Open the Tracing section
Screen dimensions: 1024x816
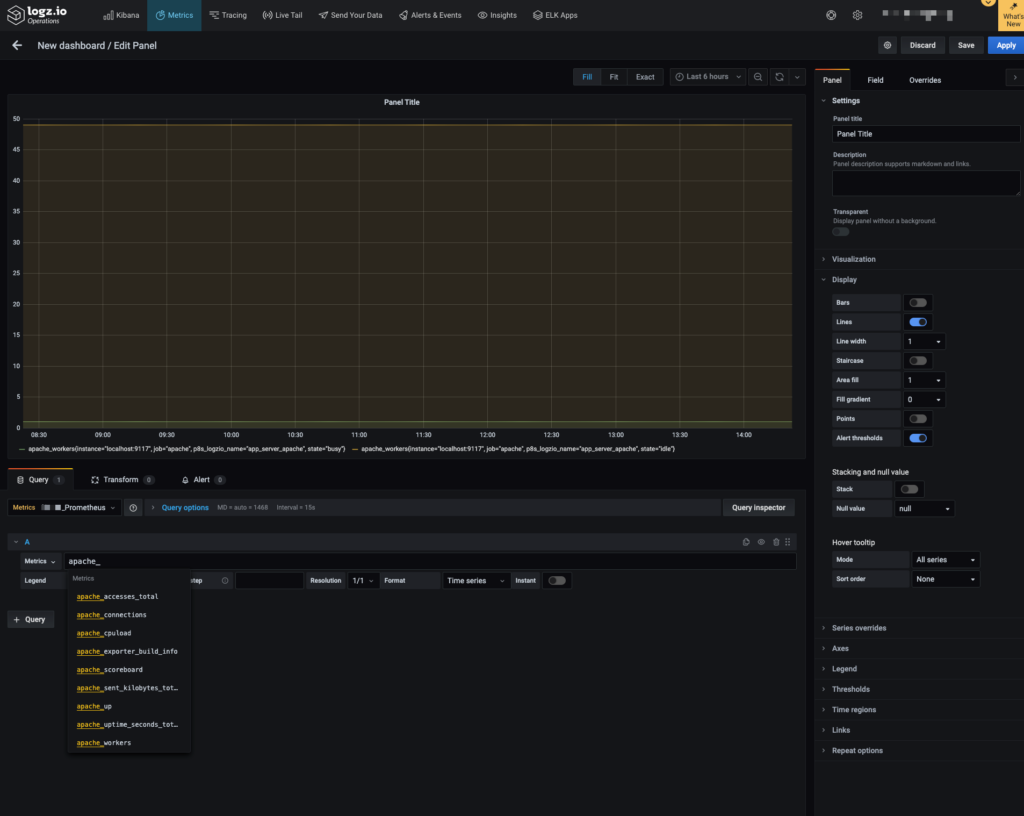pos(228,15)
